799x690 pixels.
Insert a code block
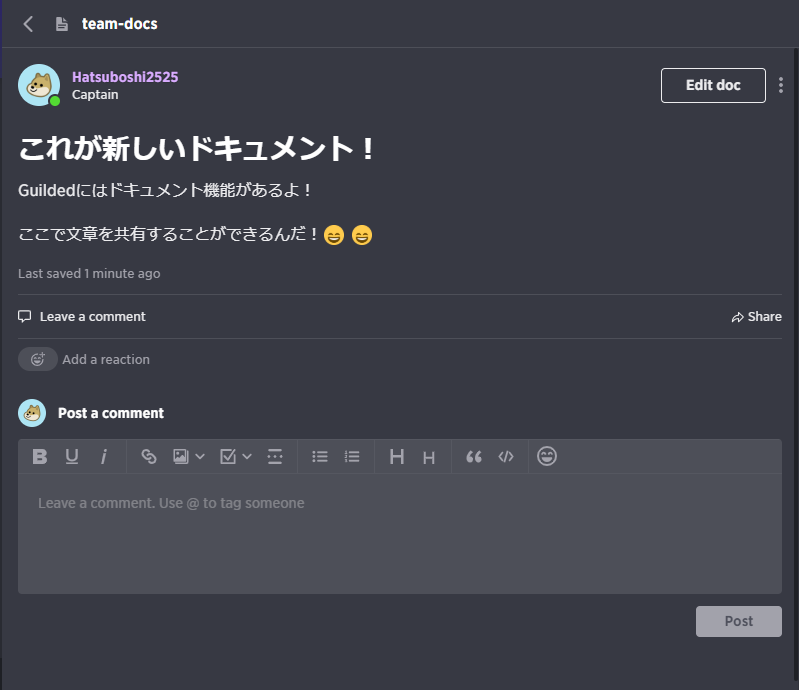506,457
